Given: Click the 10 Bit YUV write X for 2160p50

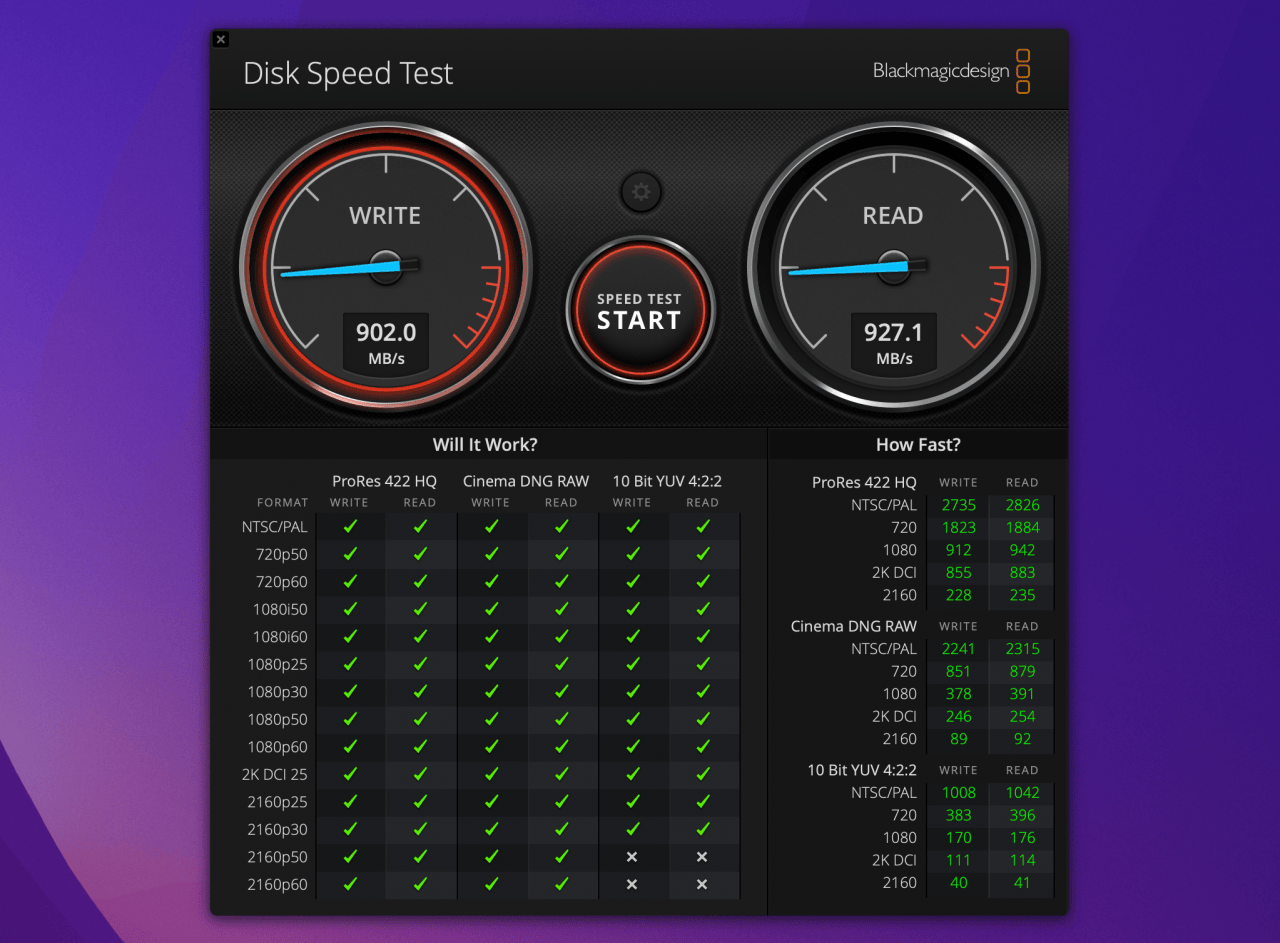Looking at the screenshot, I should tap(632, 857).
